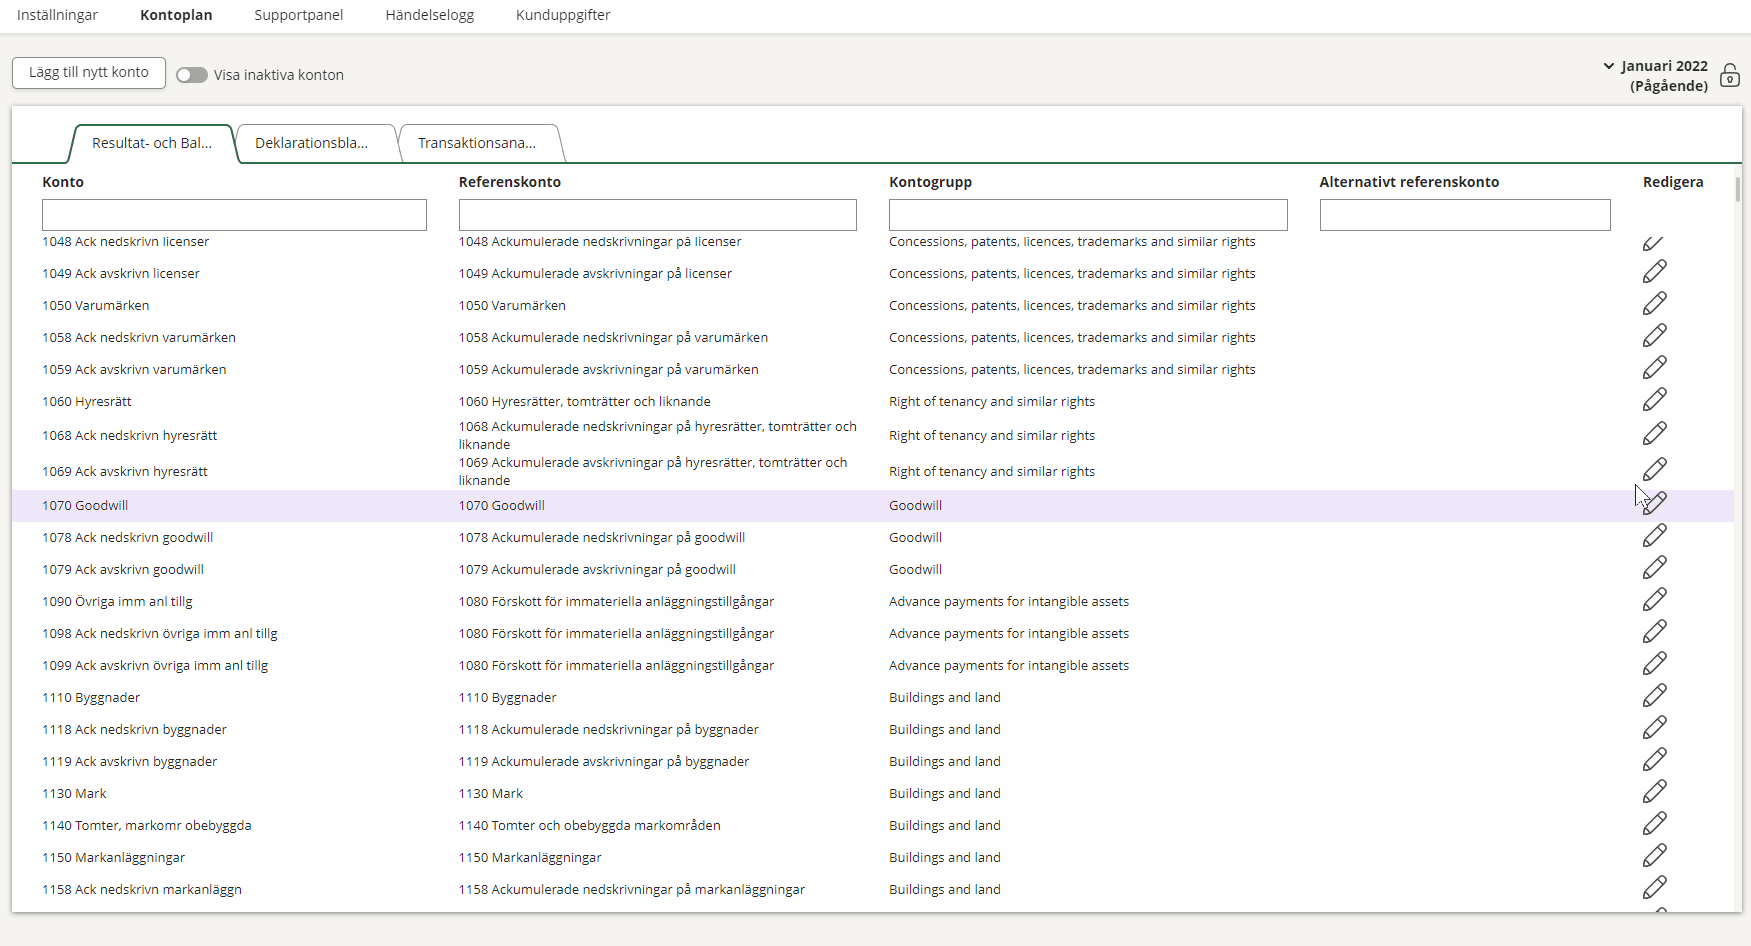
Task: Open Kunduppgifter in the top navigation
Action: 563,15
